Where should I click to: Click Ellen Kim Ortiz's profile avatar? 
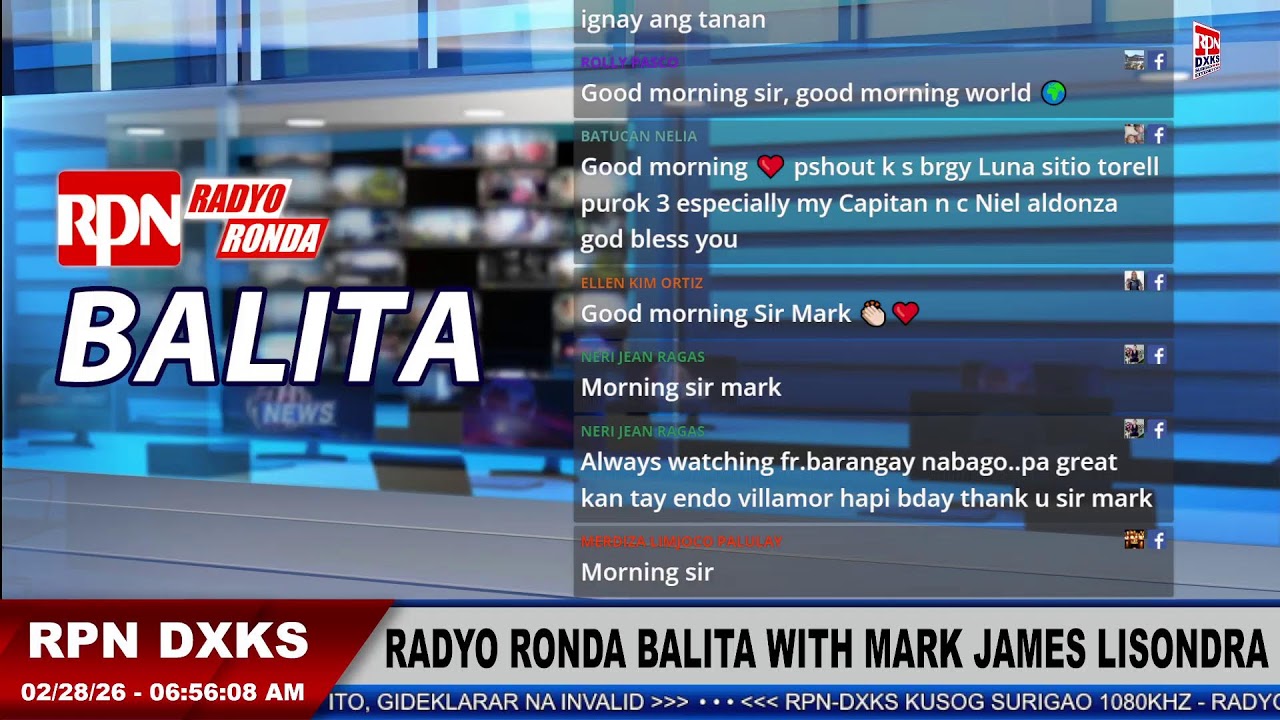click(1134, 282)
